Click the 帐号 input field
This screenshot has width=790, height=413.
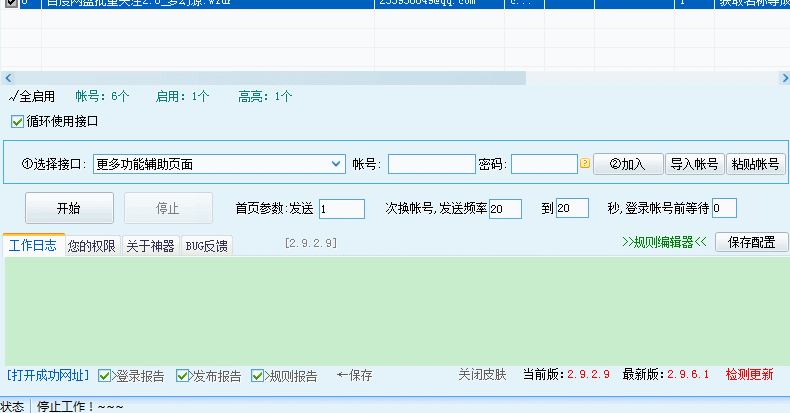(x=431, y=164)
